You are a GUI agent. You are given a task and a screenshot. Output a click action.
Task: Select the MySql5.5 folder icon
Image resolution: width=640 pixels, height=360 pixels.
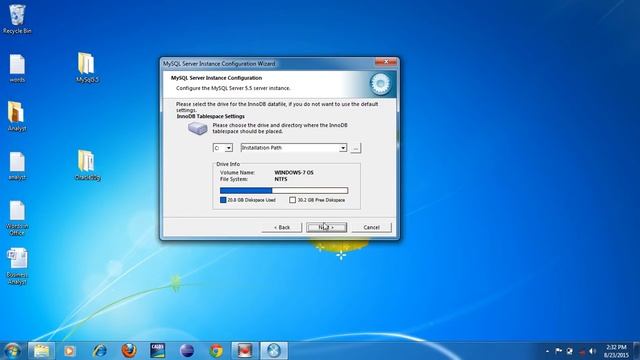pos(87,67)
